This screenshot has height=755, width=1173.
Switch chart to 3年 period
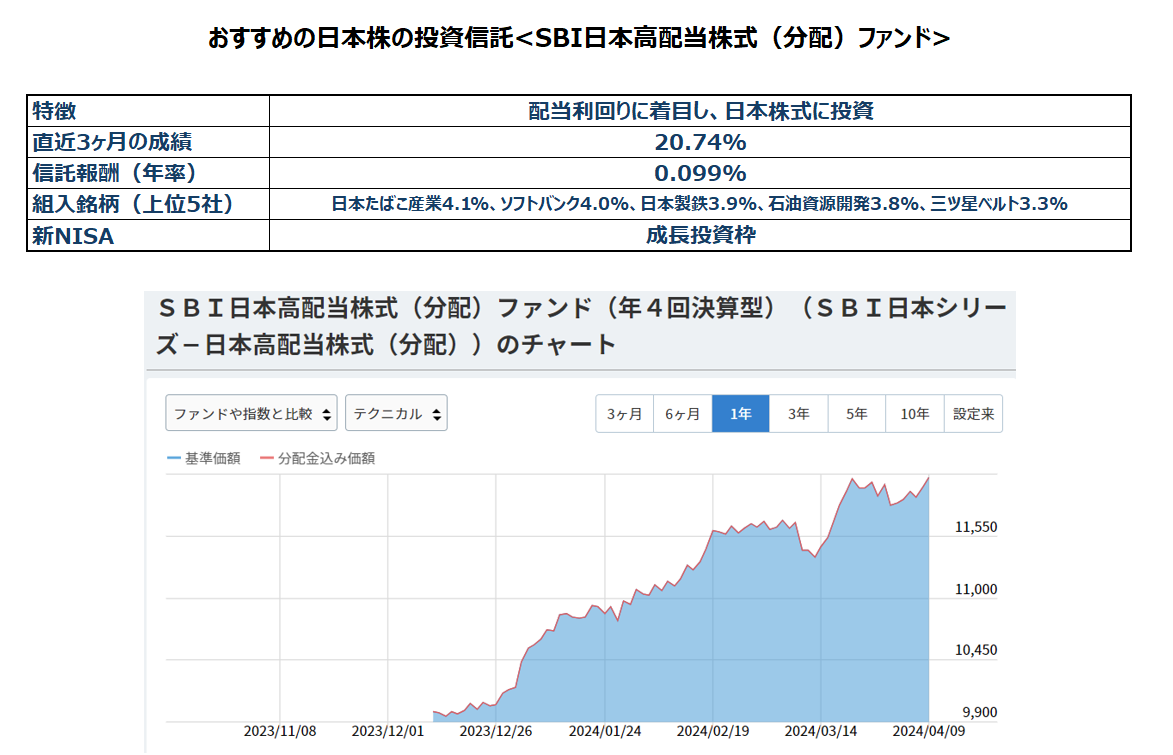798,414
